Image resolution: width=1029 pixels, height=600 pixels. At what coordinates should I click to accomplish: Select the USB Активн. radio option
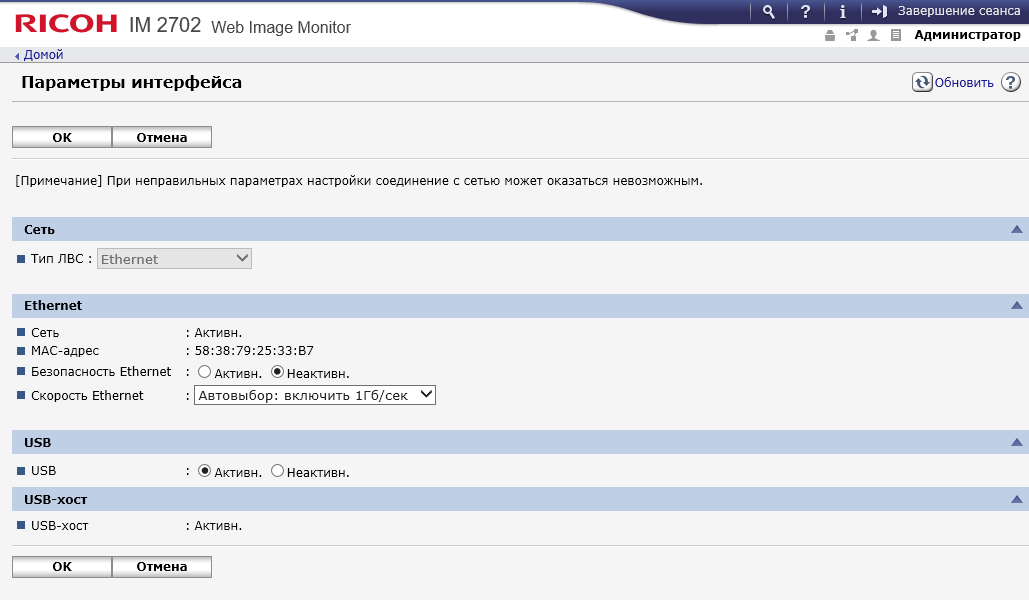coord(205,471)
